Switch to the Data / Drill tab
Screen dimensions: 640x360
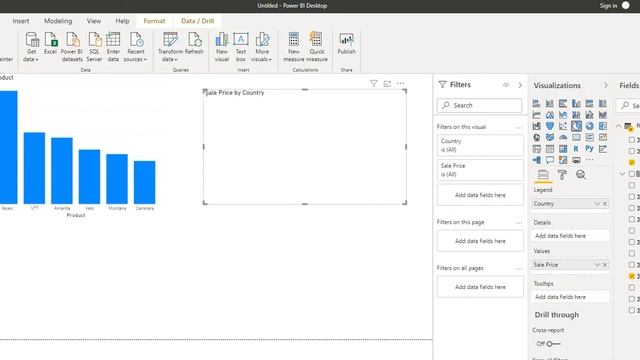coord(198,21)
